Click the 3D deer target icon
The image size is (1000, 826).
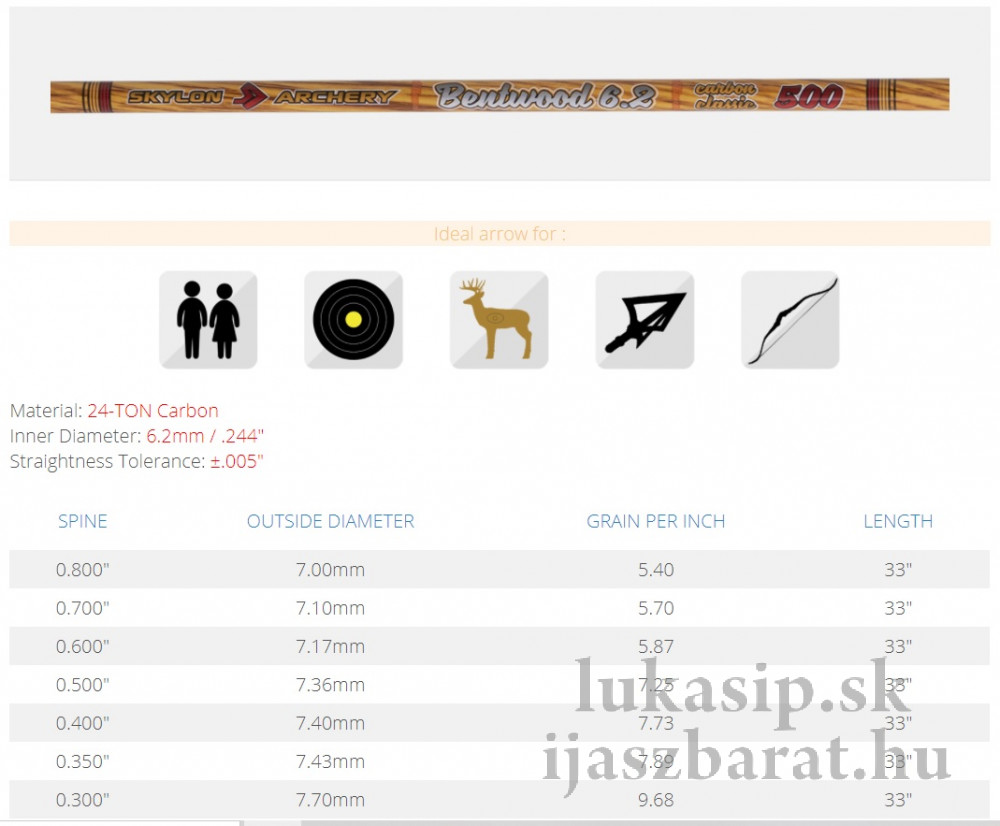click(x=499, y=320)
